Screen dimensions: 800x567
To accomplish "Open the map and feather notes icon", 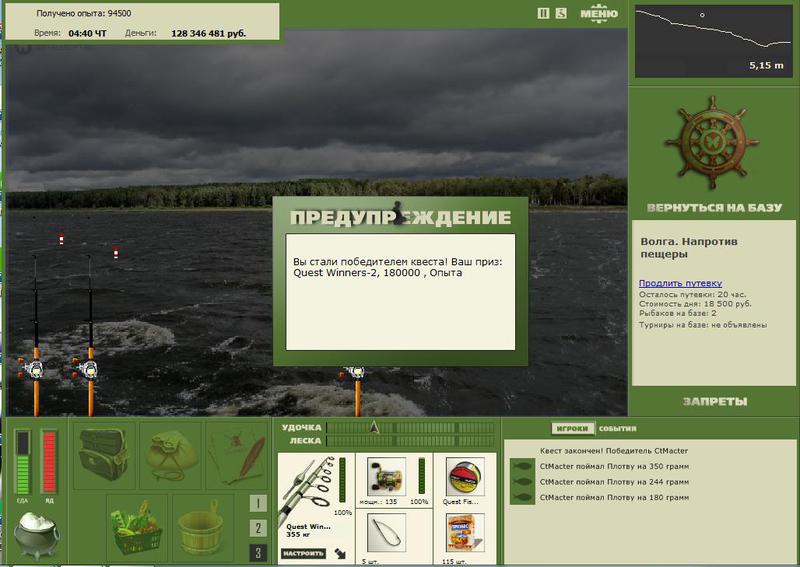I will pos(237,455).
